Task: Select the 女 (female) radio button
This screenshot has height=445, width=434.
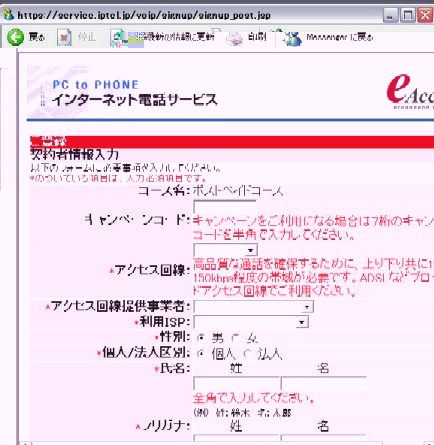Action: click(236, 338)
